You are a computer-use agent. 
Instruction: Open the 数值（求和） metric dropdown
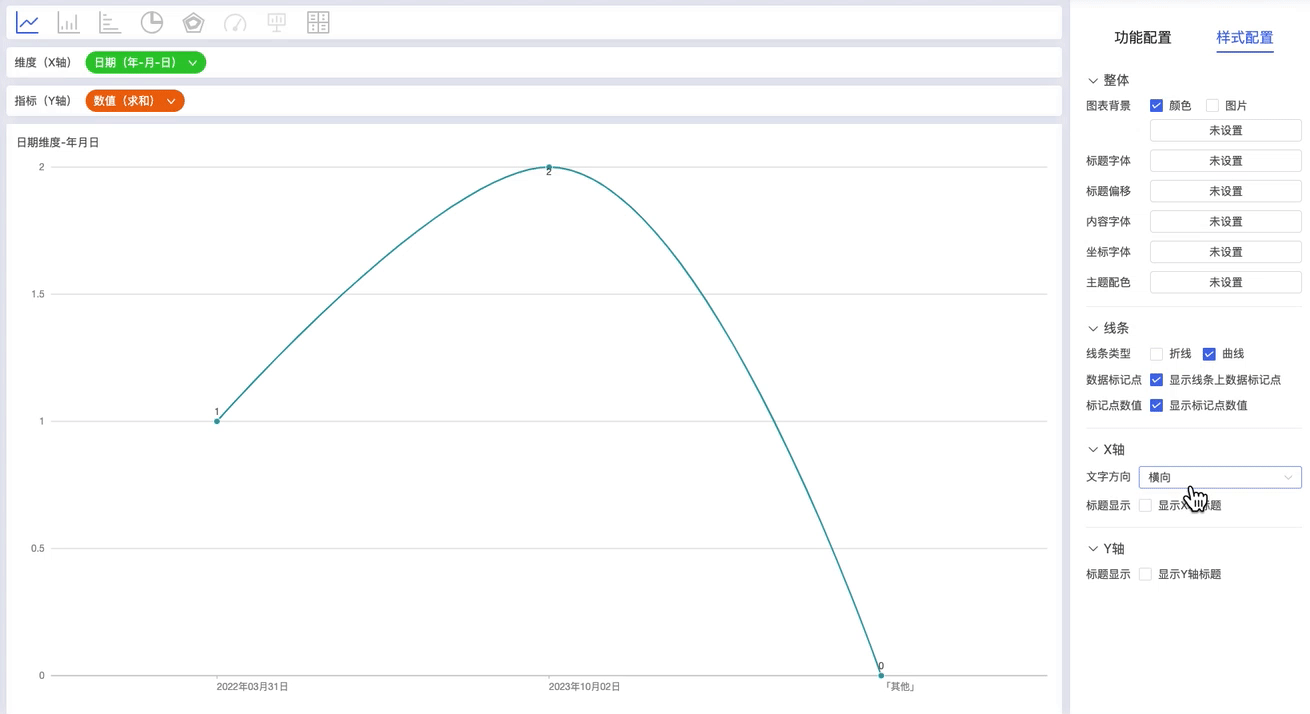[x=135, y=101]
